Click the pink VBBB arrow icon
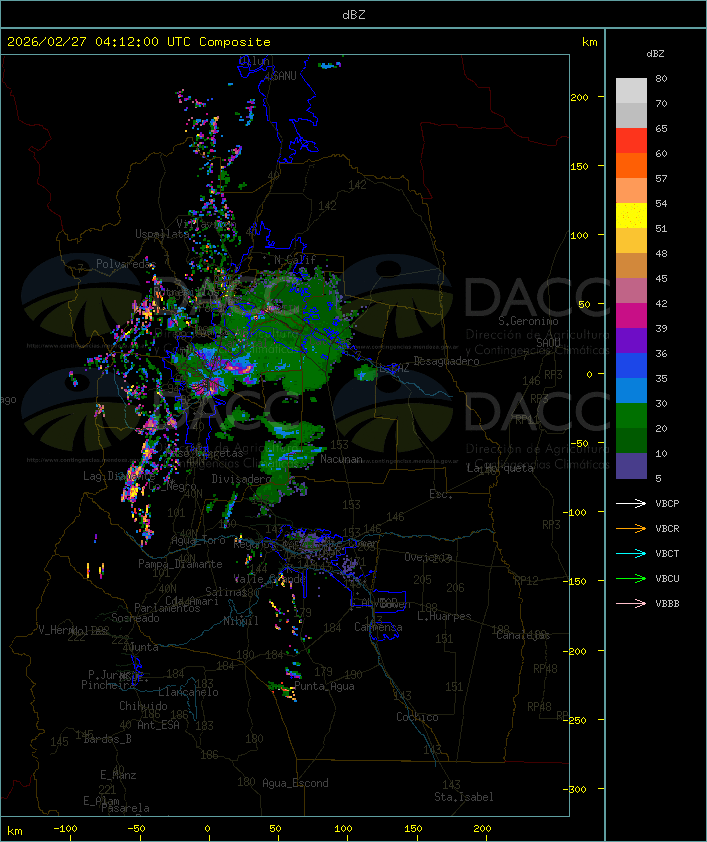 pyautogui.click(x=631, y=604)
